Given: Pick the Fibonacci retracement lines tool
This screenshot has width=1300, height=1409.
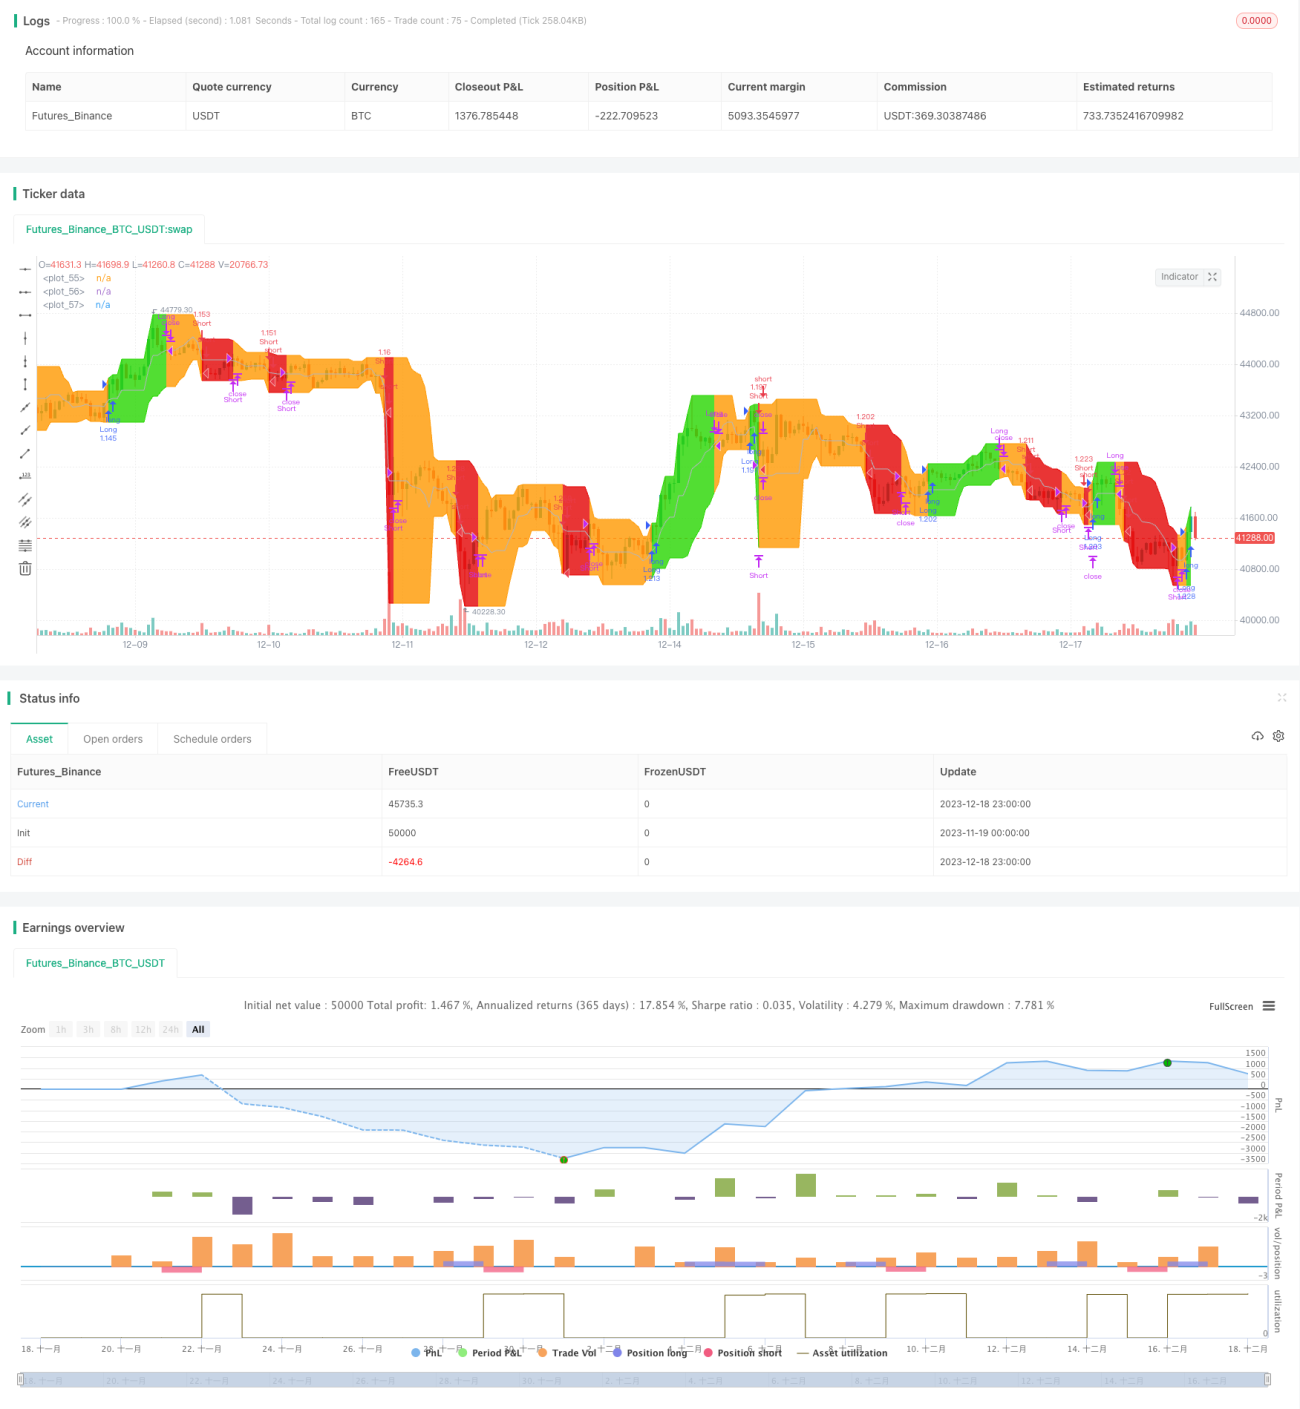Looking at the screenshot, I should click(25, 545).
